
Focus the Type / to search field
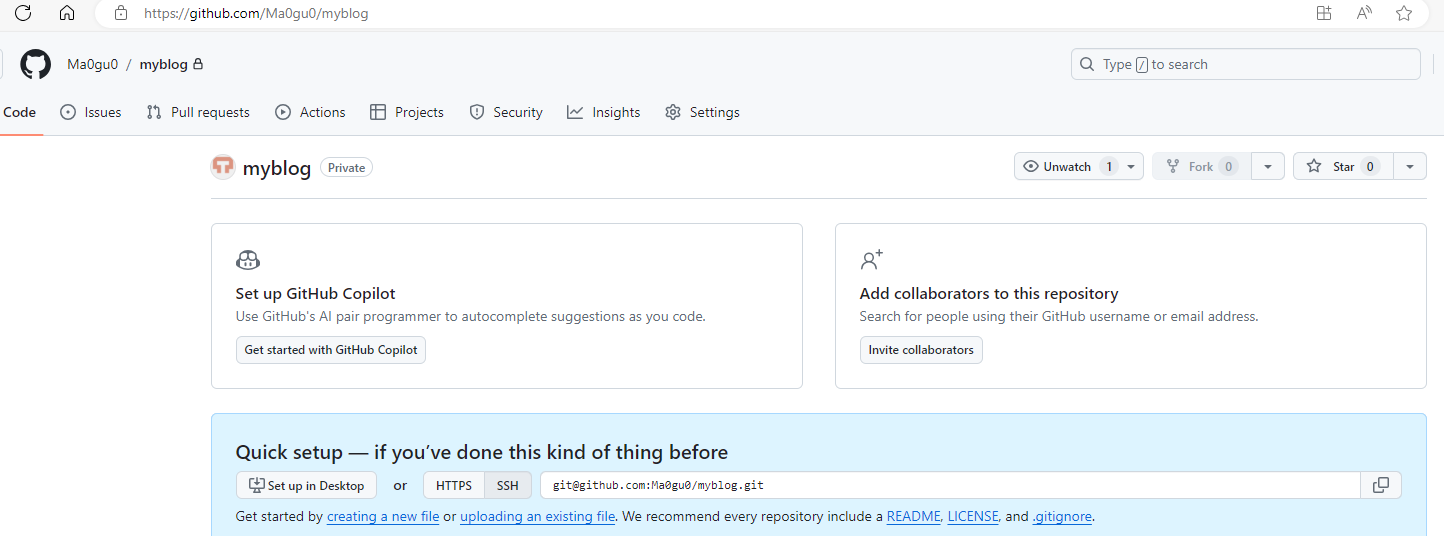pos(1245,64)
